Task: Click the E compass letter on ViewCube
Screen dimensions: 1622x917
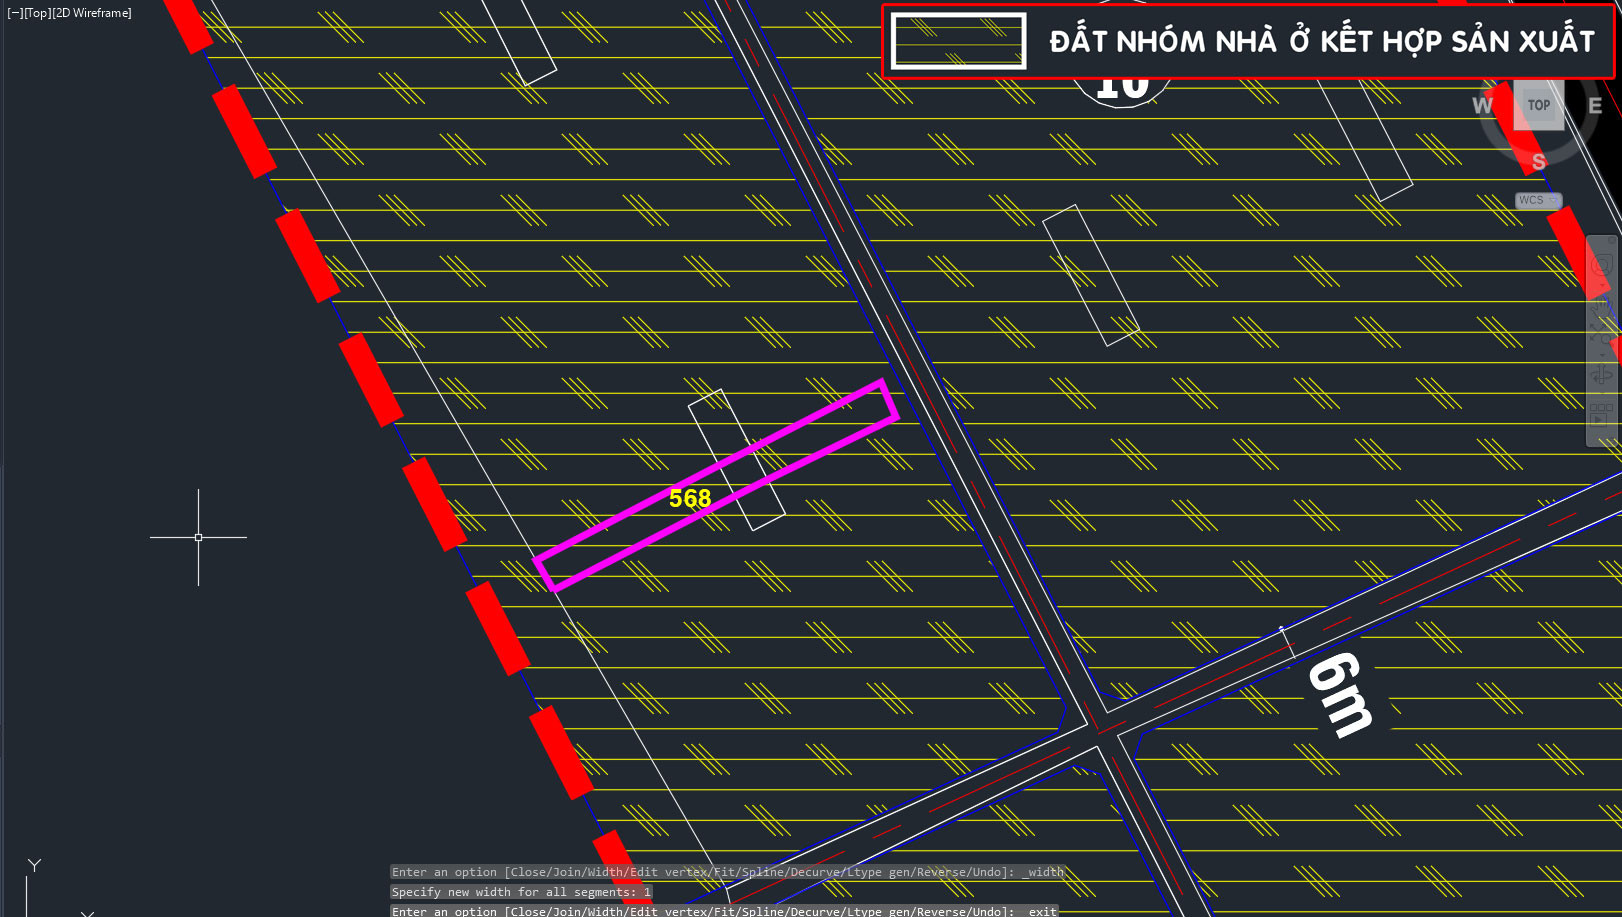Action: (x=1595, y=106)
